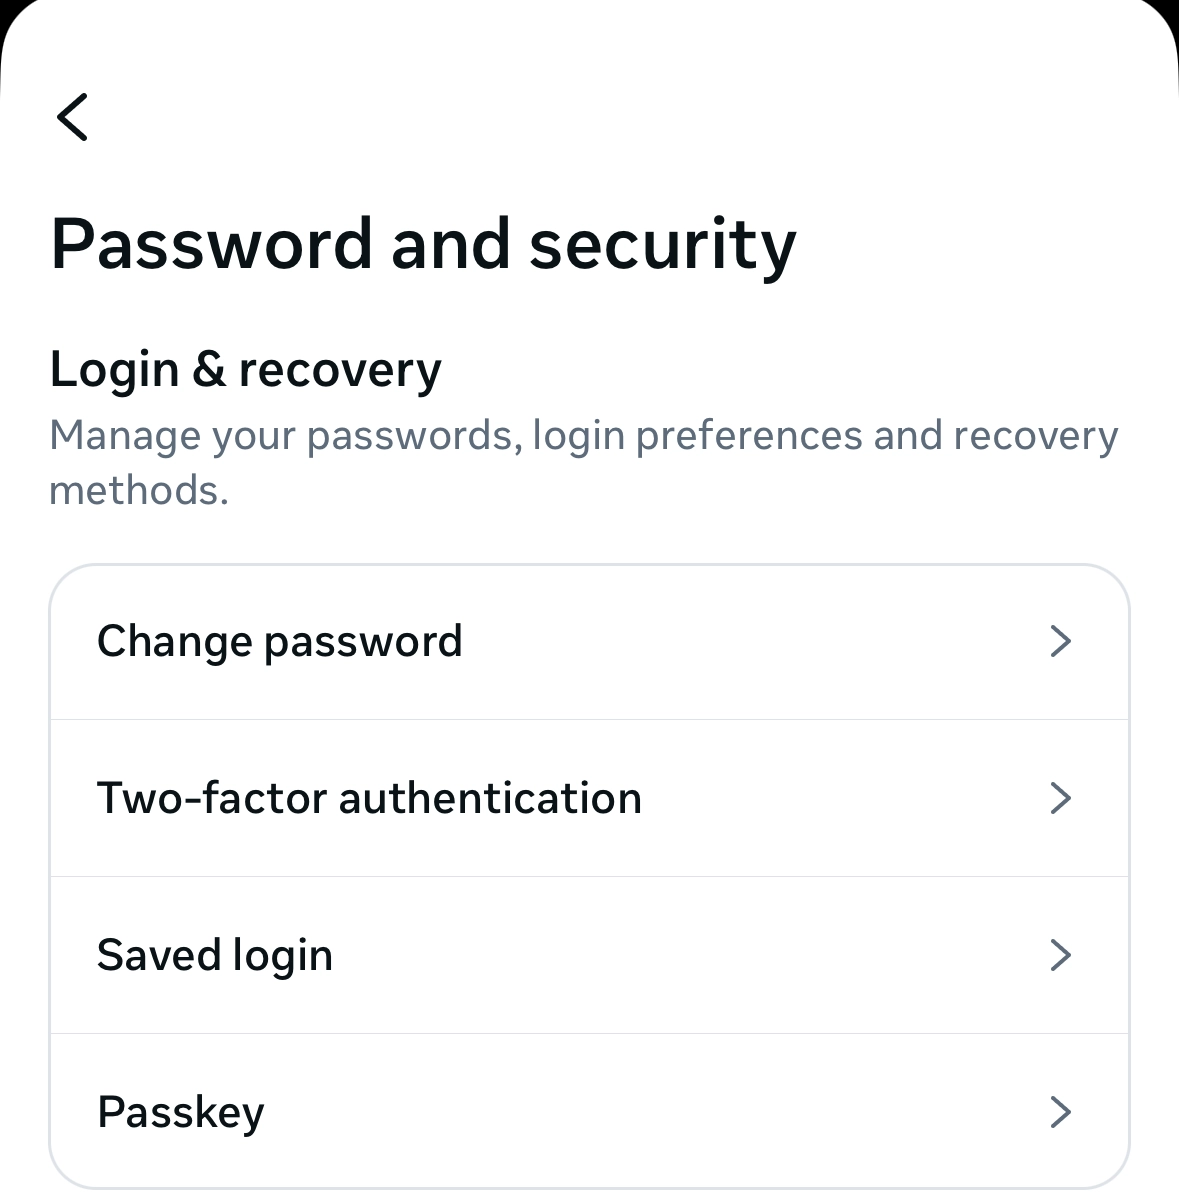The image size is (1179, 1197).
Task: Tap the chevron beside Change password
Action: tap(1060, 641)
